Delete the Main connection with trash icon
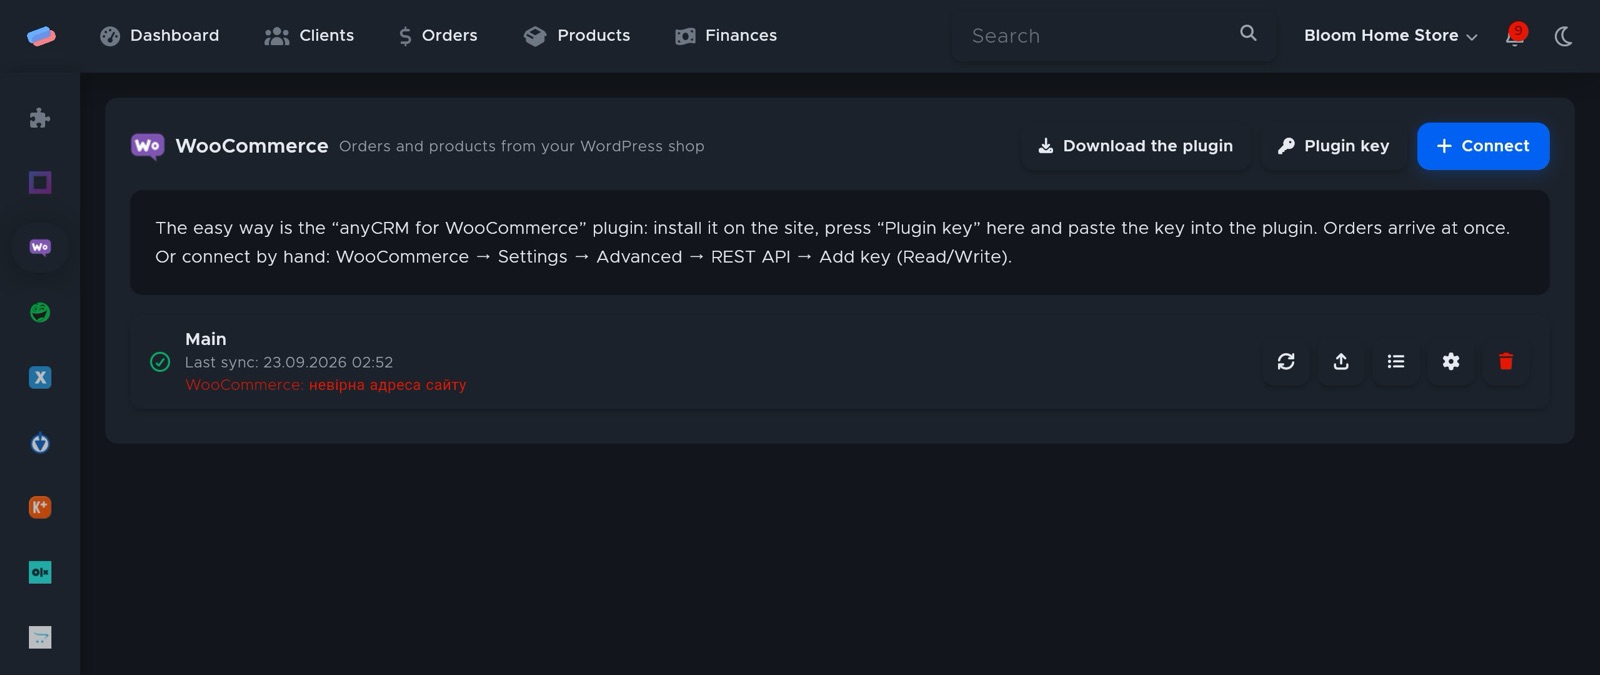Screen dimensions: 1600x675 tap(1506, 362)
